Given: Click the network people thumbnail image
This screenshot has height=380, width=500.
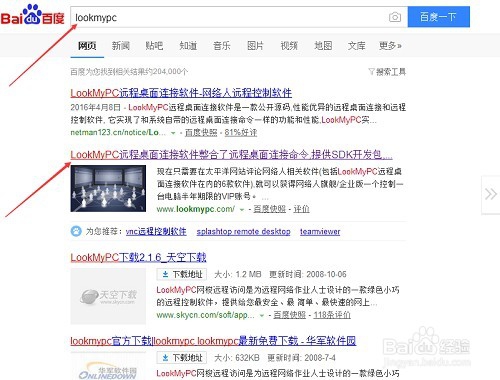Looking at the screenshot, I should tap(108, 189).
